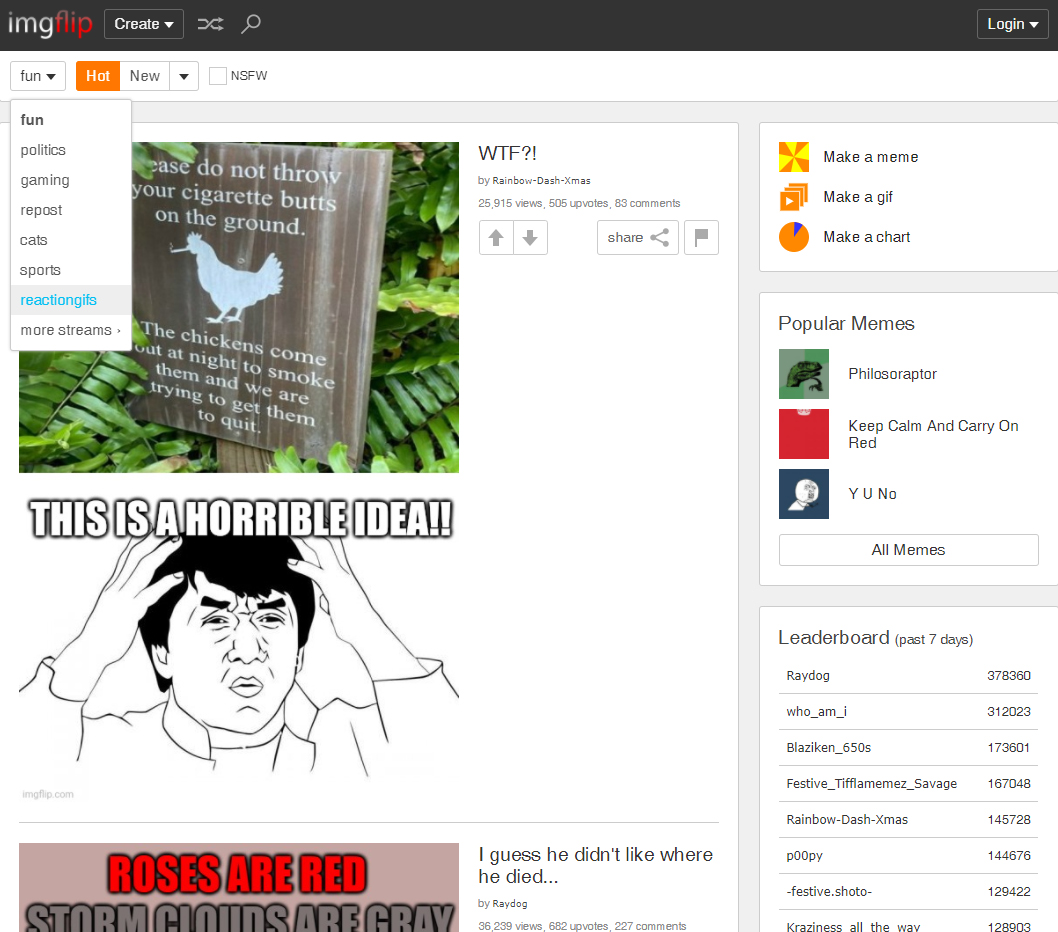Select fun in the streams menu

[x=71, y=120]
